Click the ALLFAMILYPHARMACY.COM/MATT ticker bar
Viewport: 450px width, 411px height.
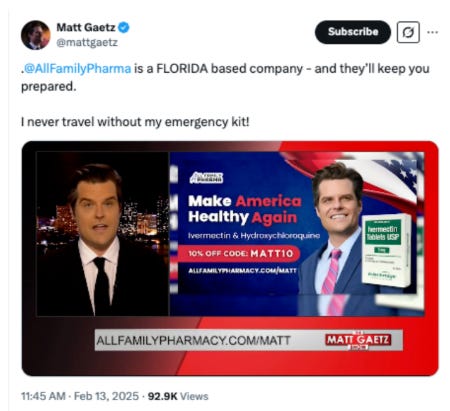pyautogui.click(x=248, y=340)
